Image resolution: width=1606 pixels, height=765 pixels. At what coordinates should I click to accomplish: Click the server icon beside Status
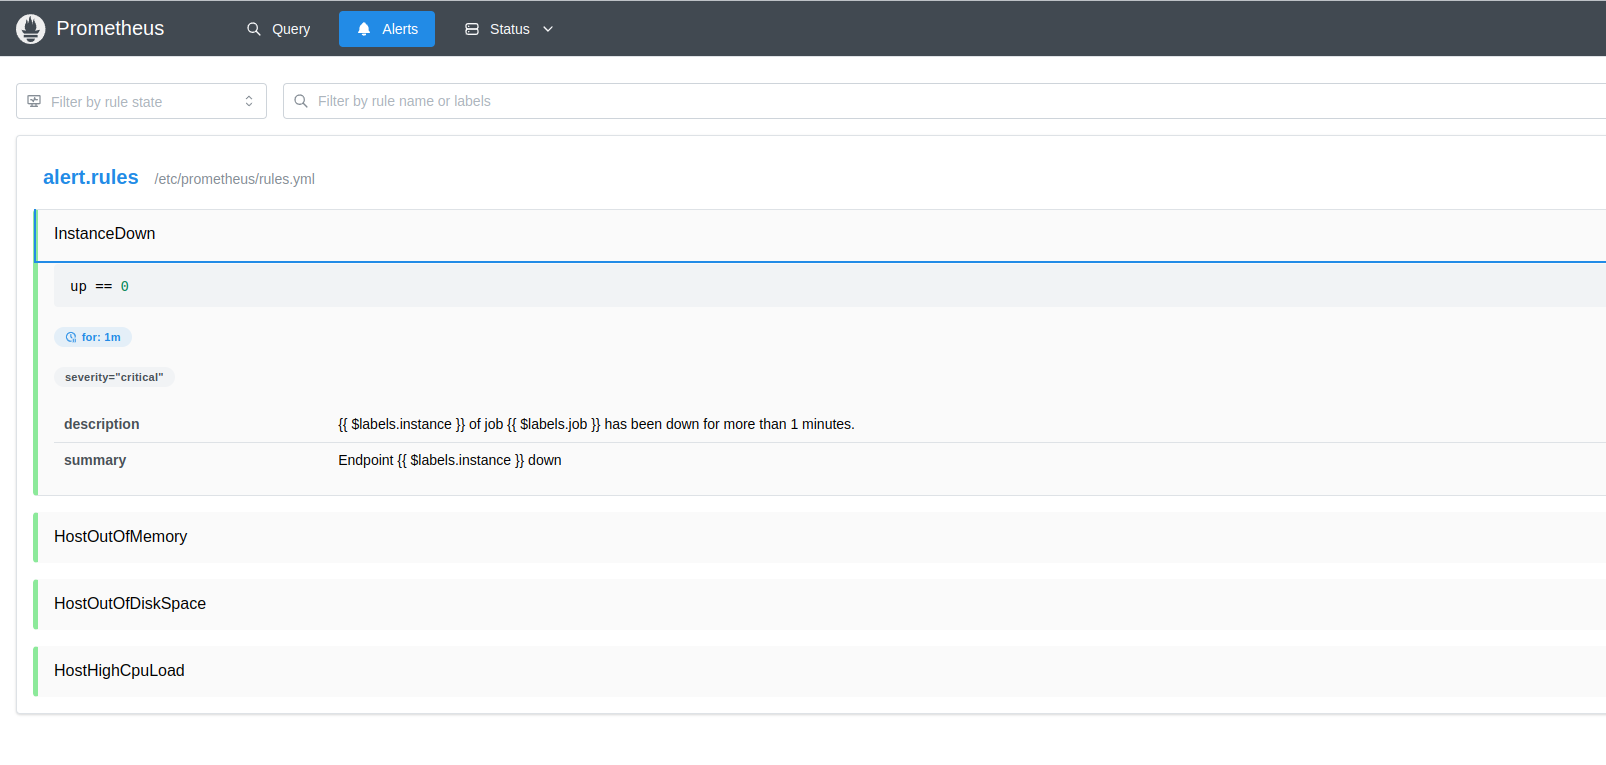pos(472,29)
